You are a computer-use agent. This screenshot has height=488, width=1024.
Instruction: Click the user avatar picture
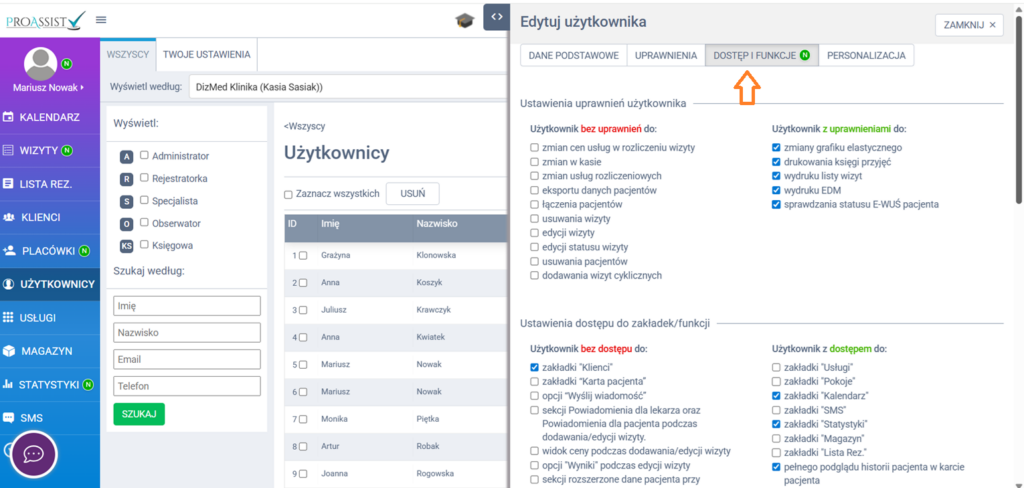40,64
